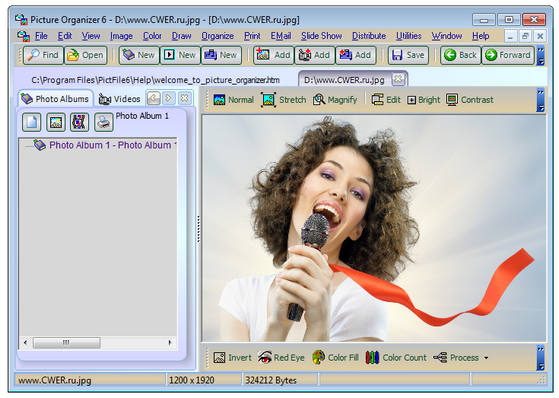The width and height of the screenshot is (559, 398).
Task: Choose the Color Fill tool
Action: click(335, 357)
